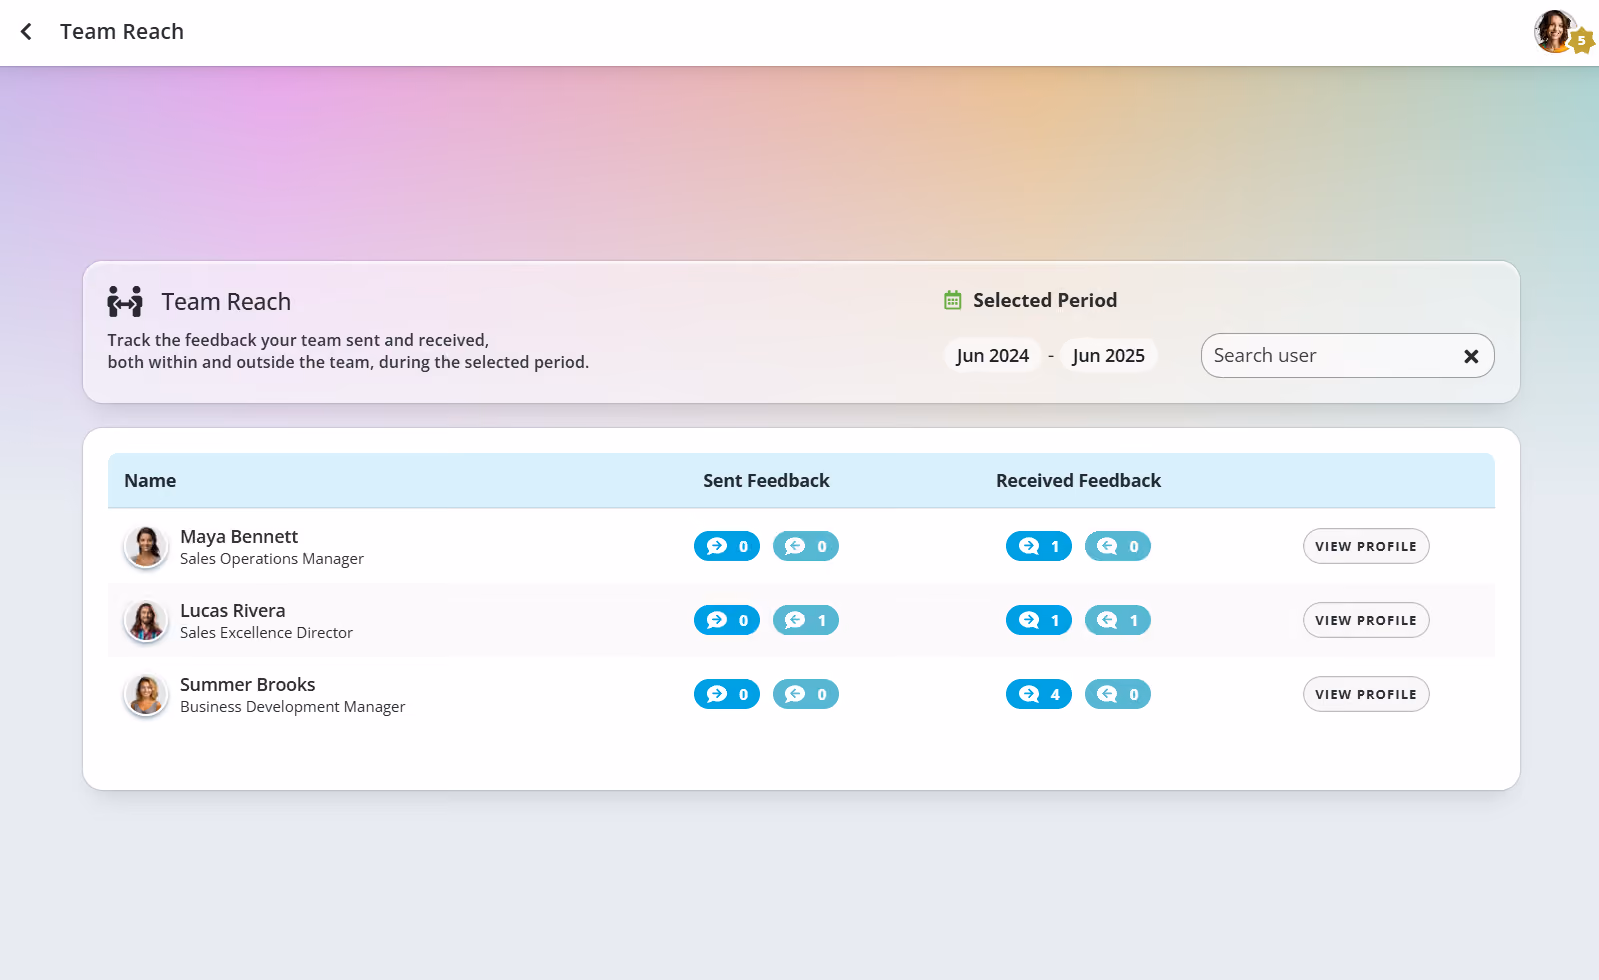View profile of Maya Bennett
The width and height of the screenshot is (1599, 980).
coord(1366,546)
